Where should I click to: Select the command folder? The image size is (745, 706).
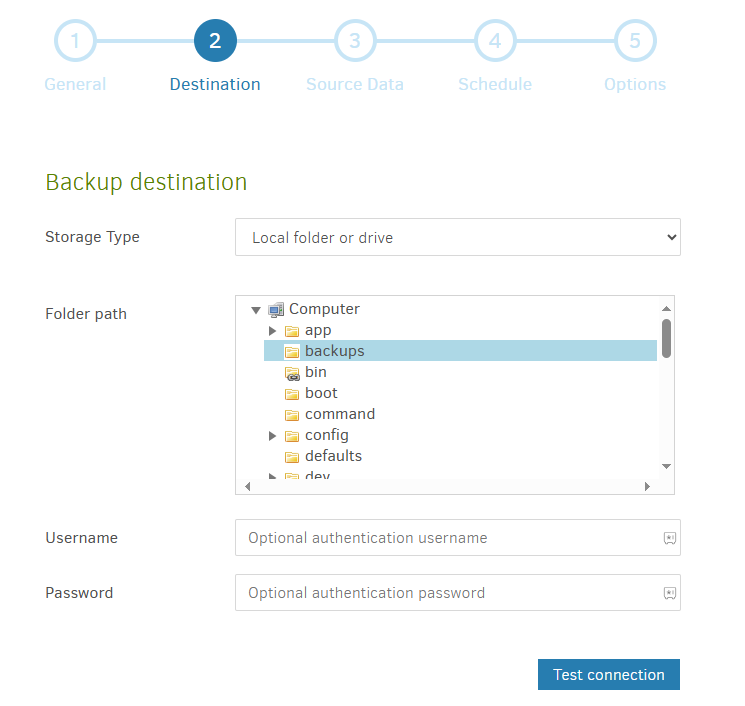pyautogui.click(x=340, y=414)
